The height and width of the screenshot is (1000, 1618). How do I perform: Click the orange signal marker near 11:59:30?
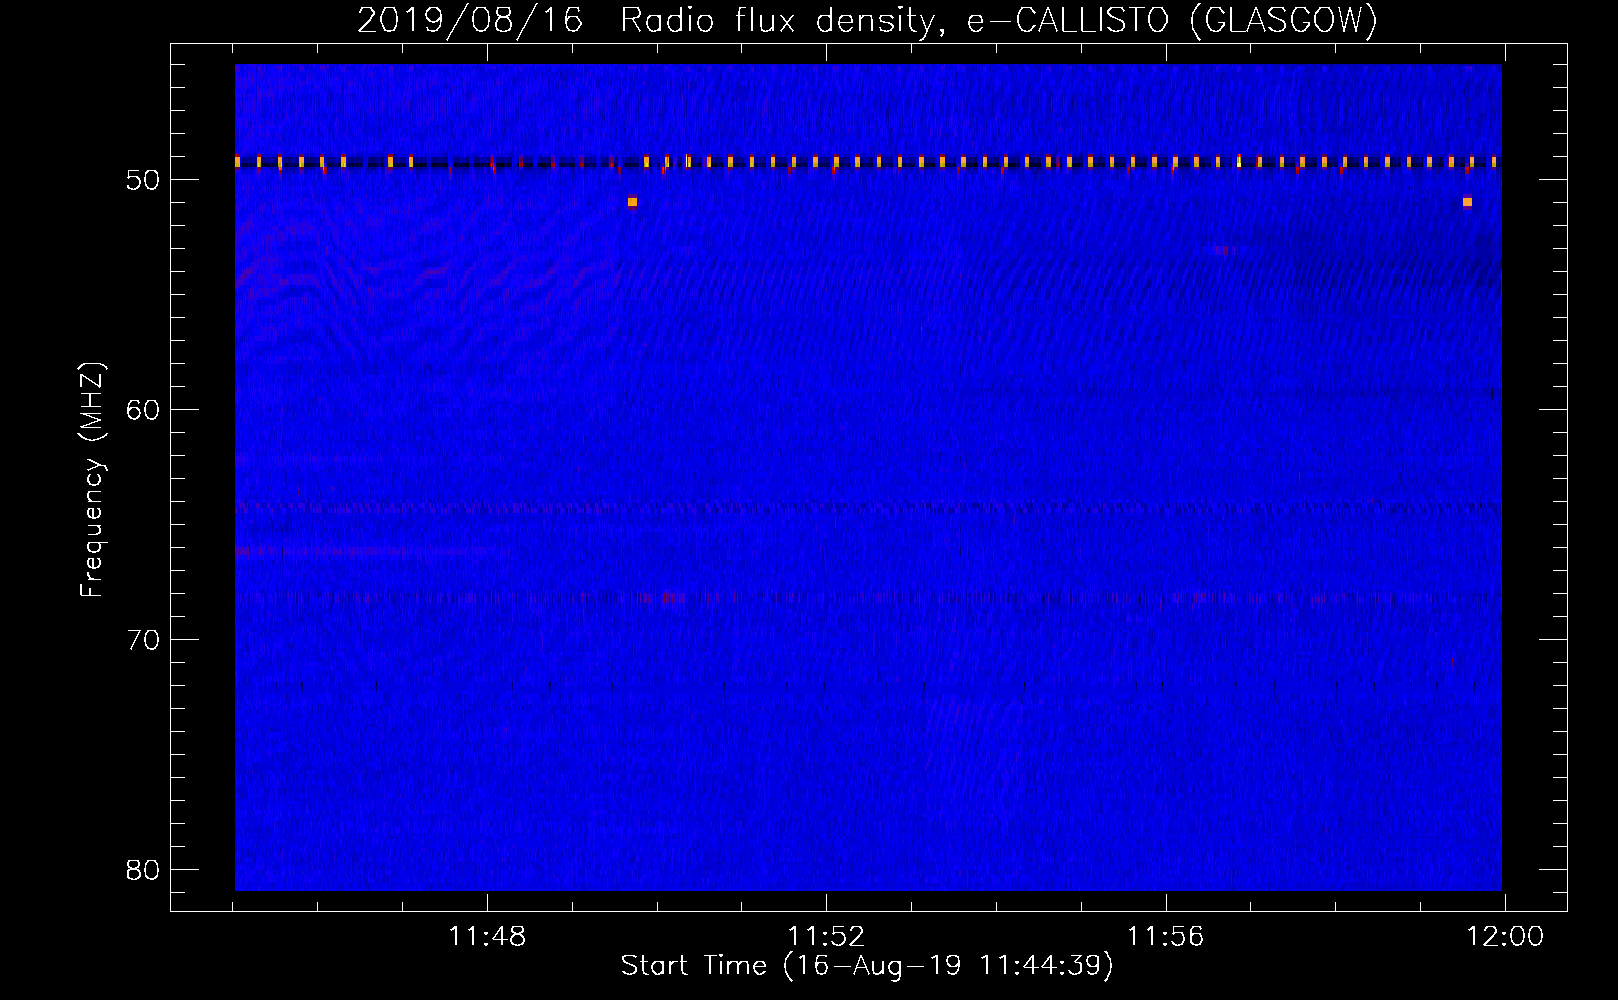coord(1467,202)
